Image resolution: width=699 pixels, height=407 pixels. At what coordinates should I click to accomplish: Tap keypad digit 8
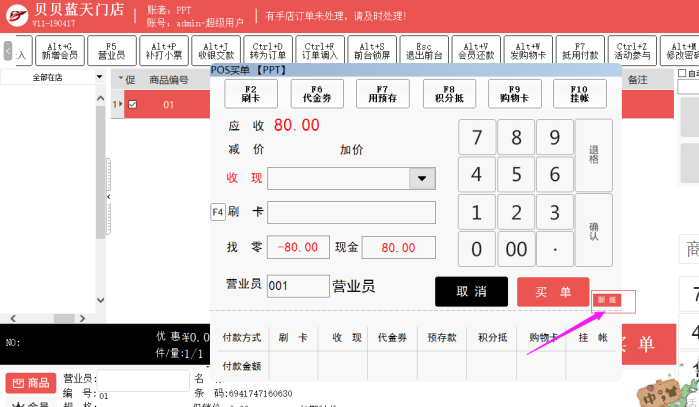click(x=516, y=137)
